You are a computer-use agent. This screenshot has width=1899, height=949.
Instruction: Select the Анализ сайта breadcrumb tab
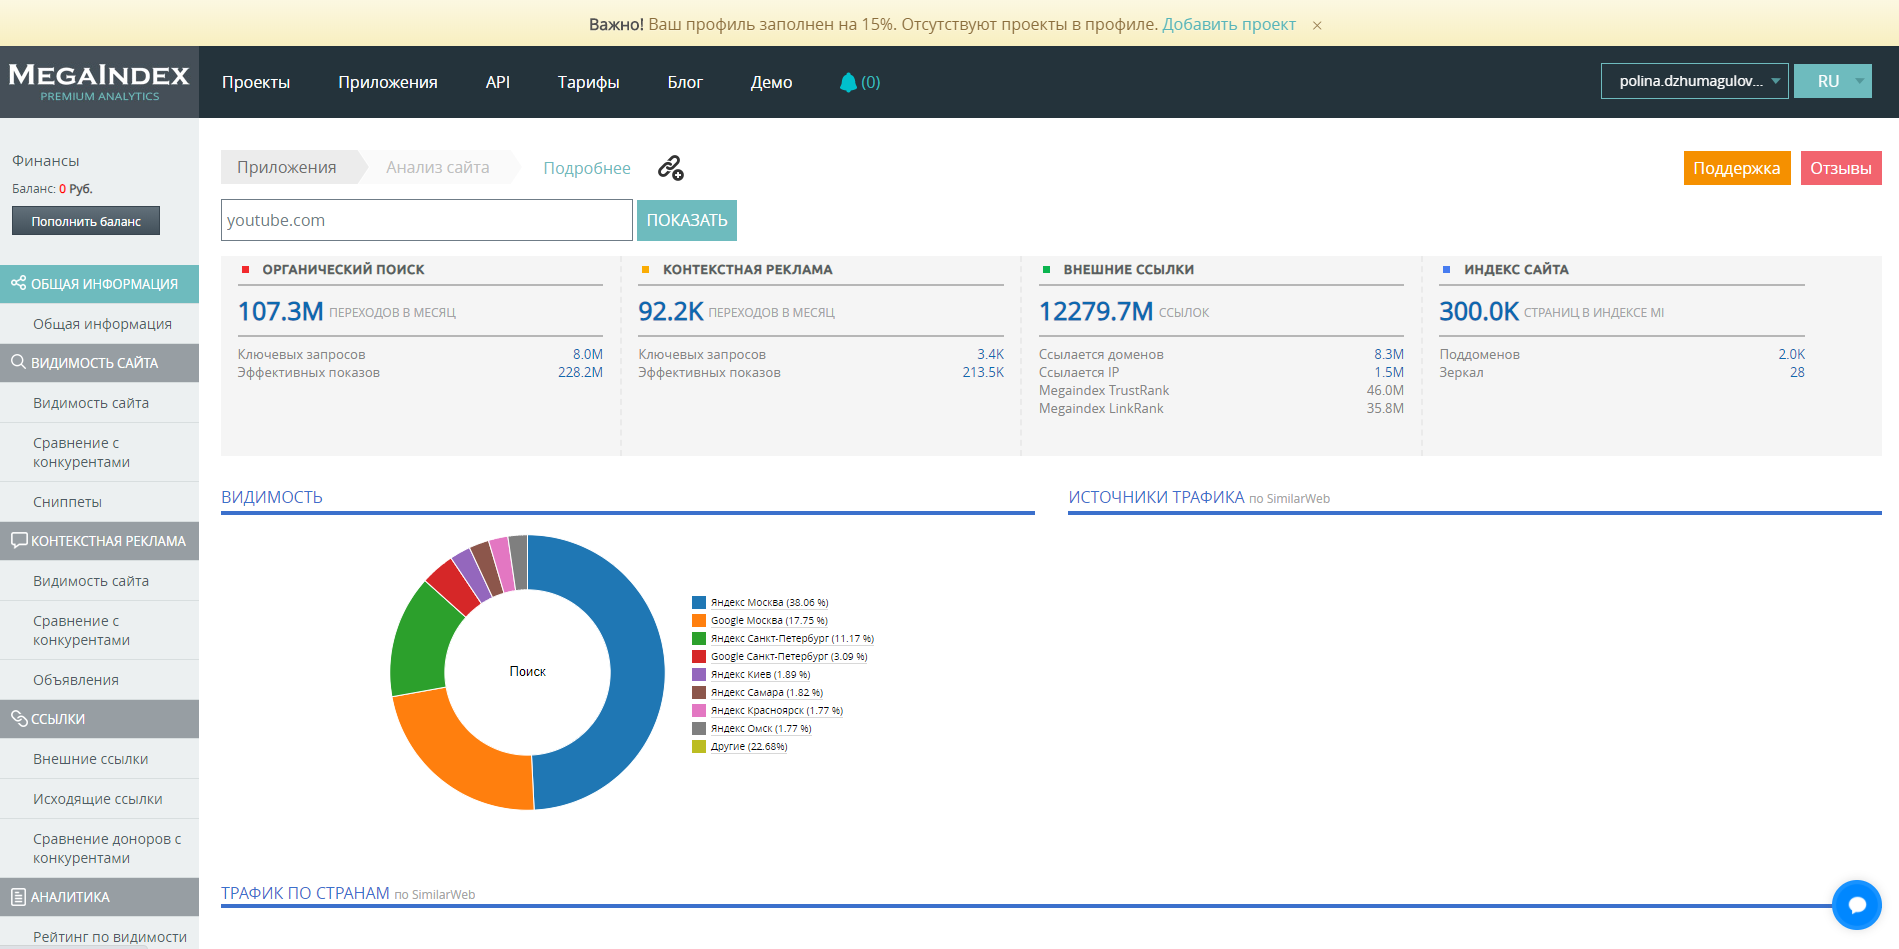coord(438,167)
